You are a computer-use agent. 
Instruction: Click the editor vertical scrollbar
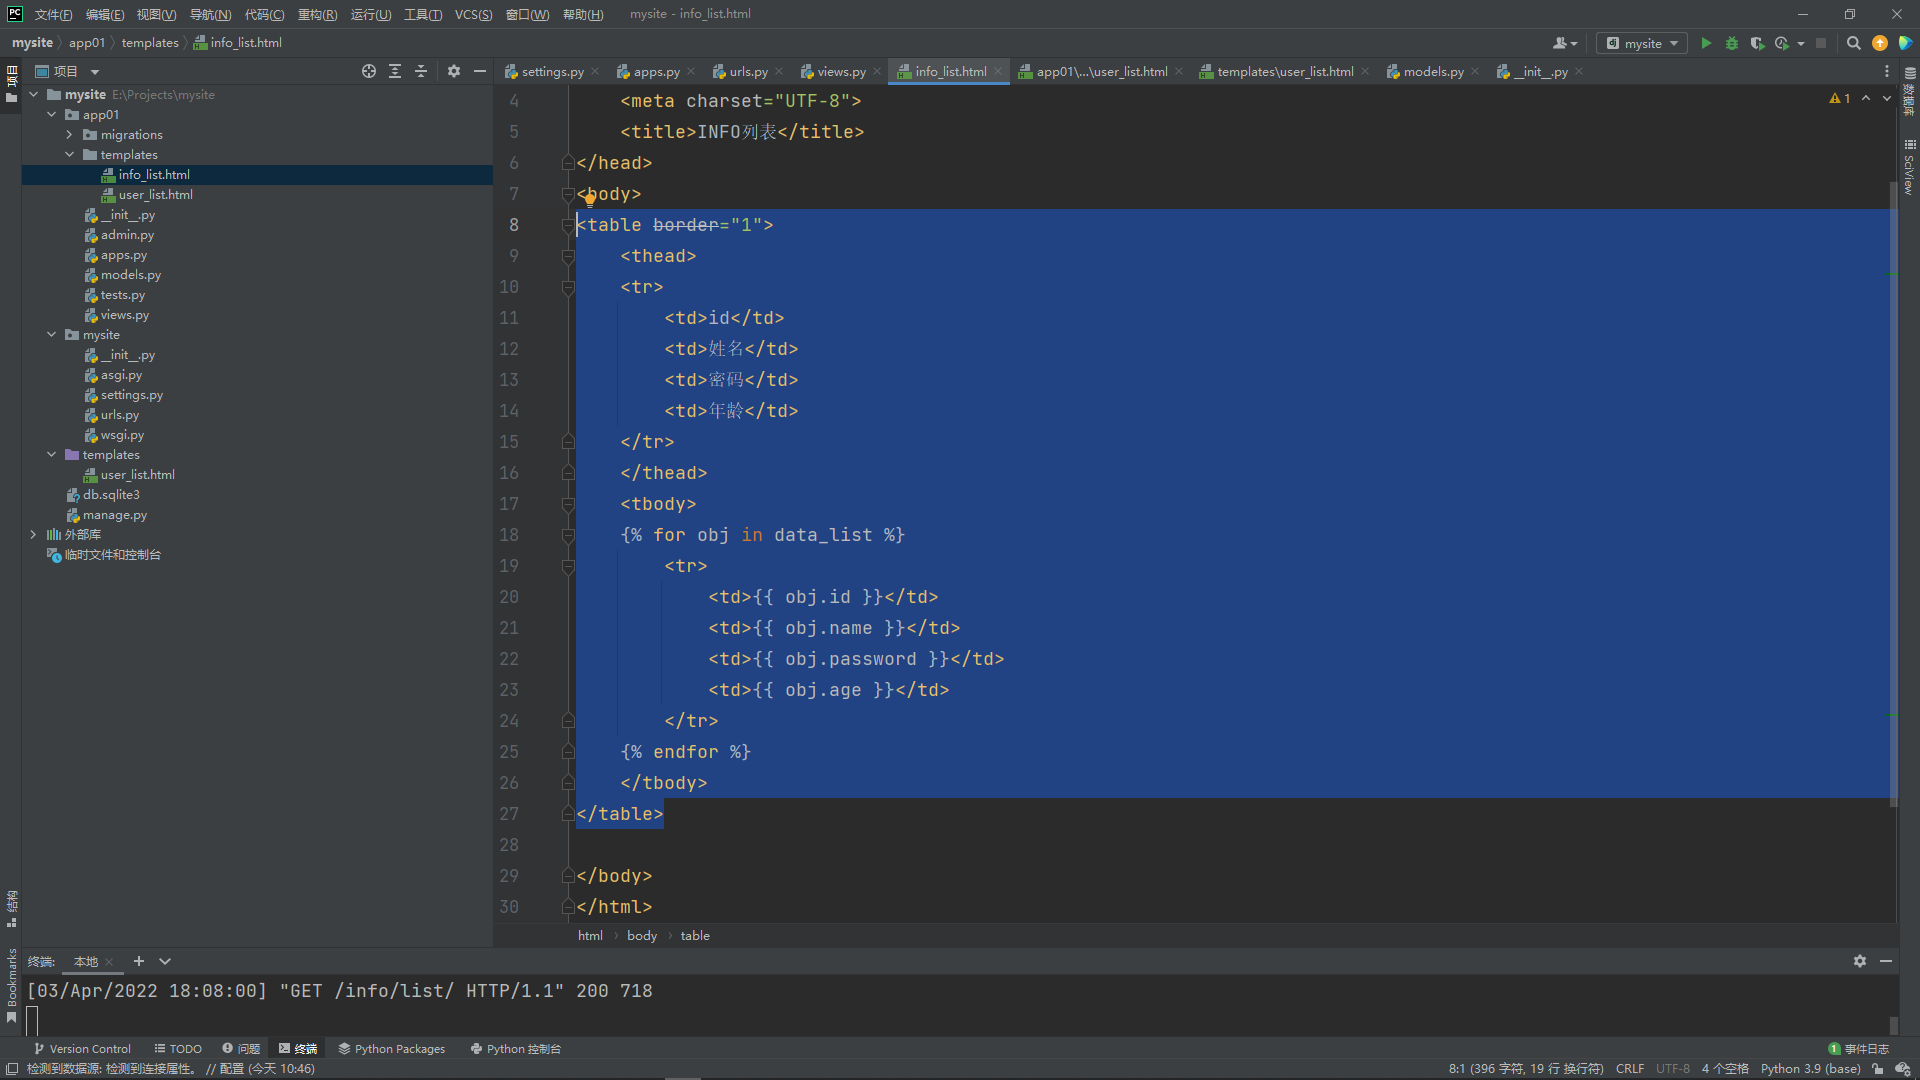(x=1894, y=495)
